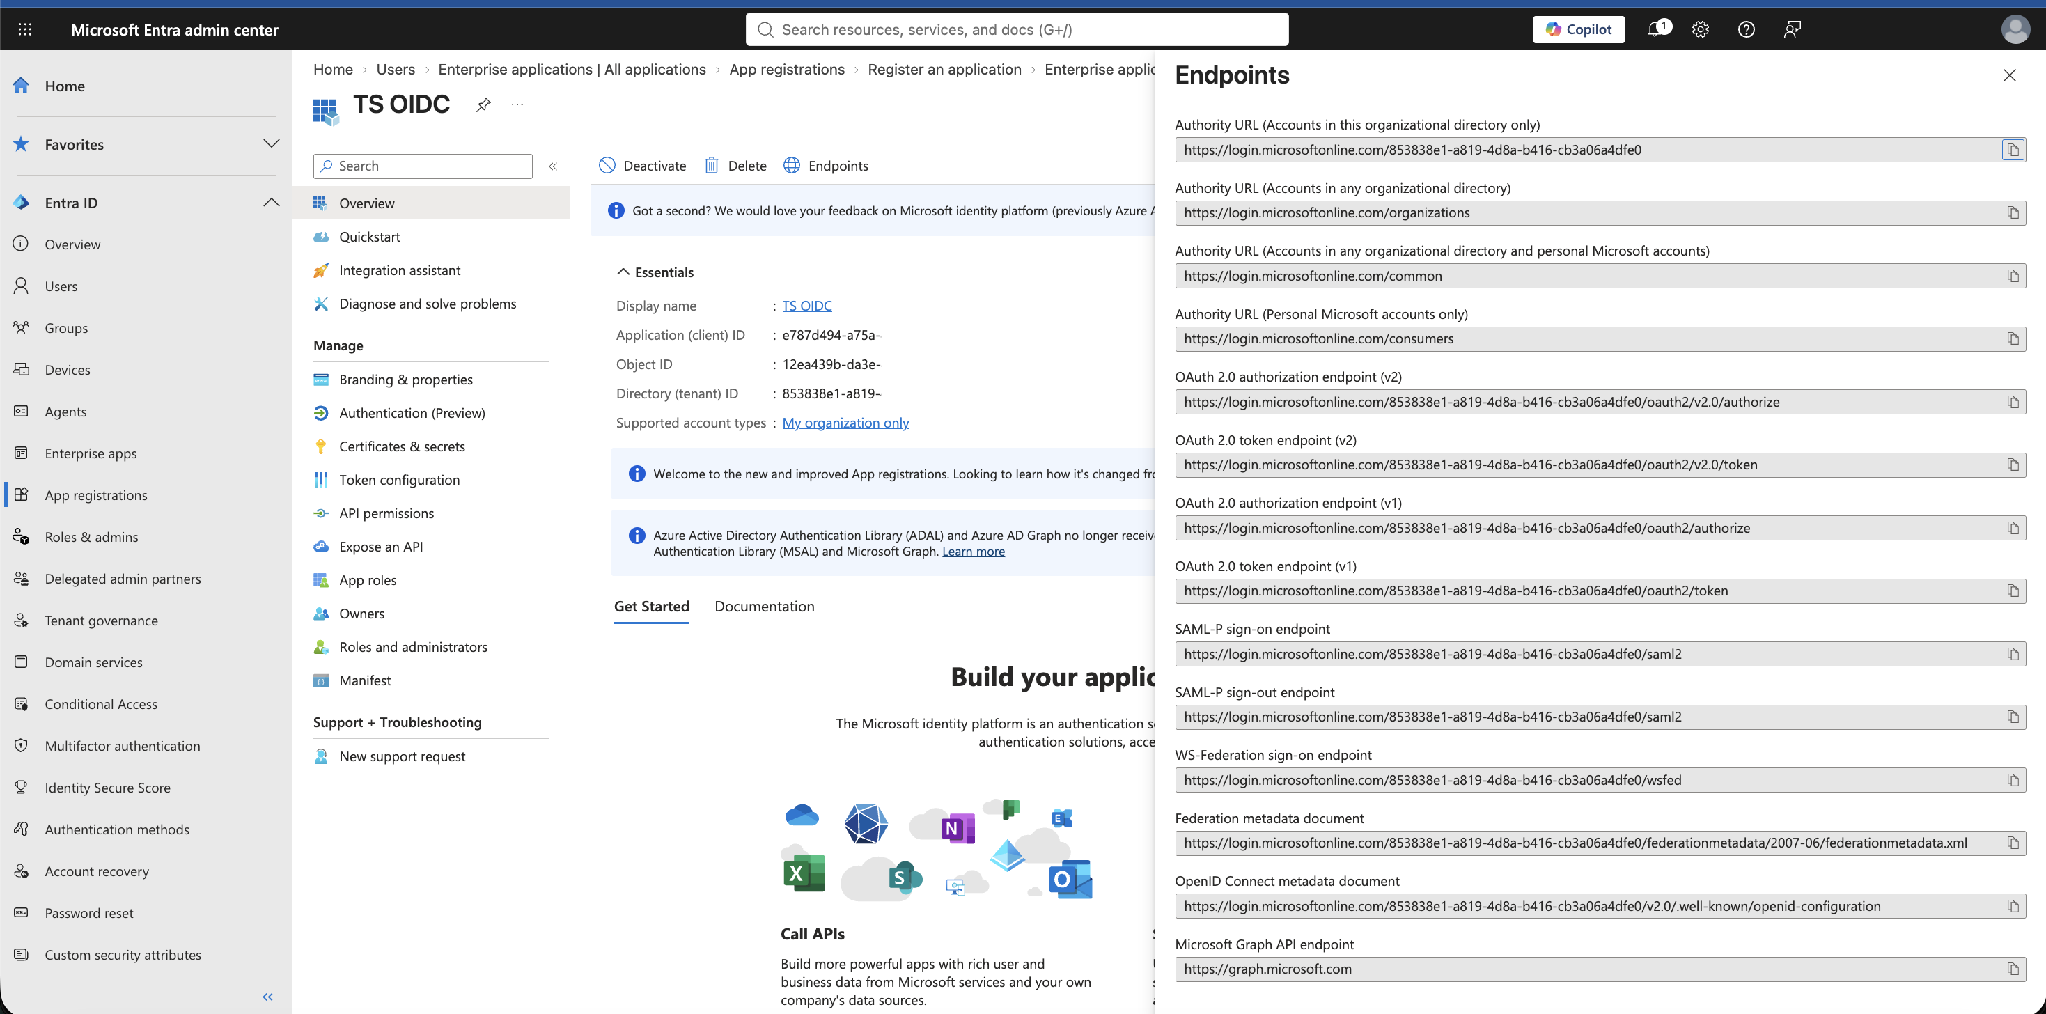Screen dimensions: 2046x1014
Task: Open Conditional Access in left navigation
Action: click(x=101, y=704)
